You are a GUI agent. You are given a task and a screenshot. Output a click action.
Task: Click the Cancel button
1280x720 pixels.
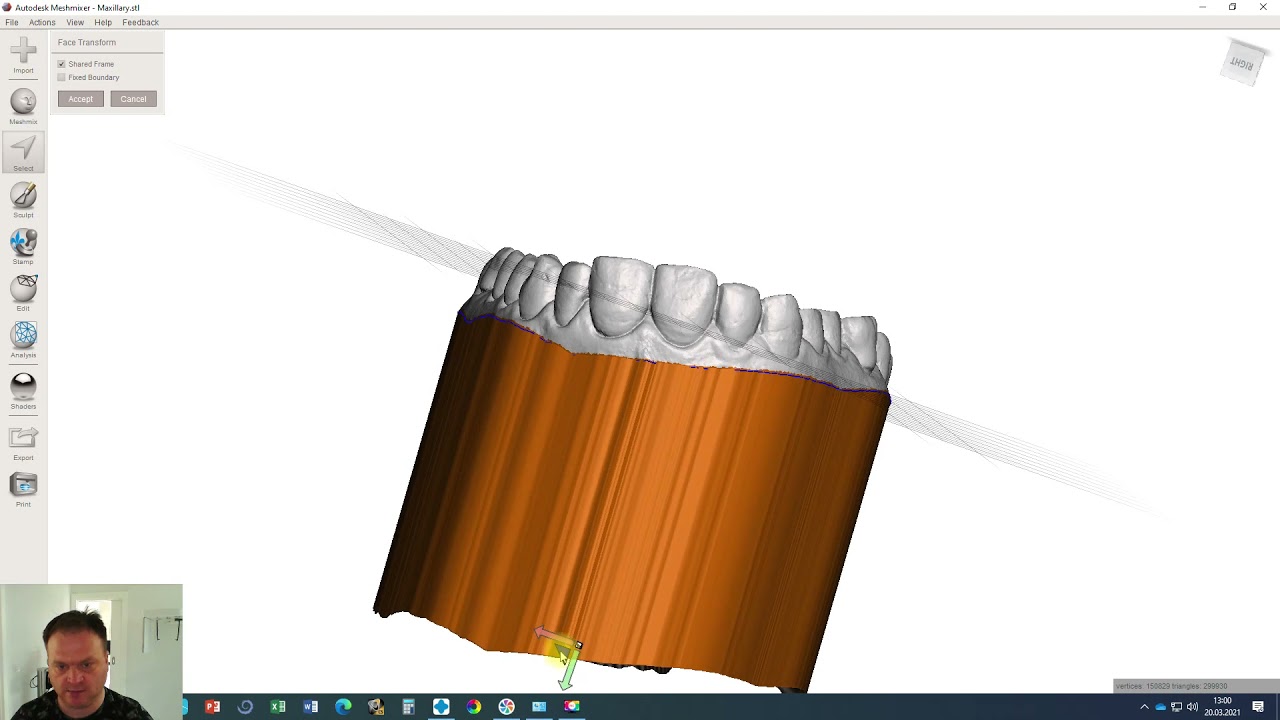[133, 99]
